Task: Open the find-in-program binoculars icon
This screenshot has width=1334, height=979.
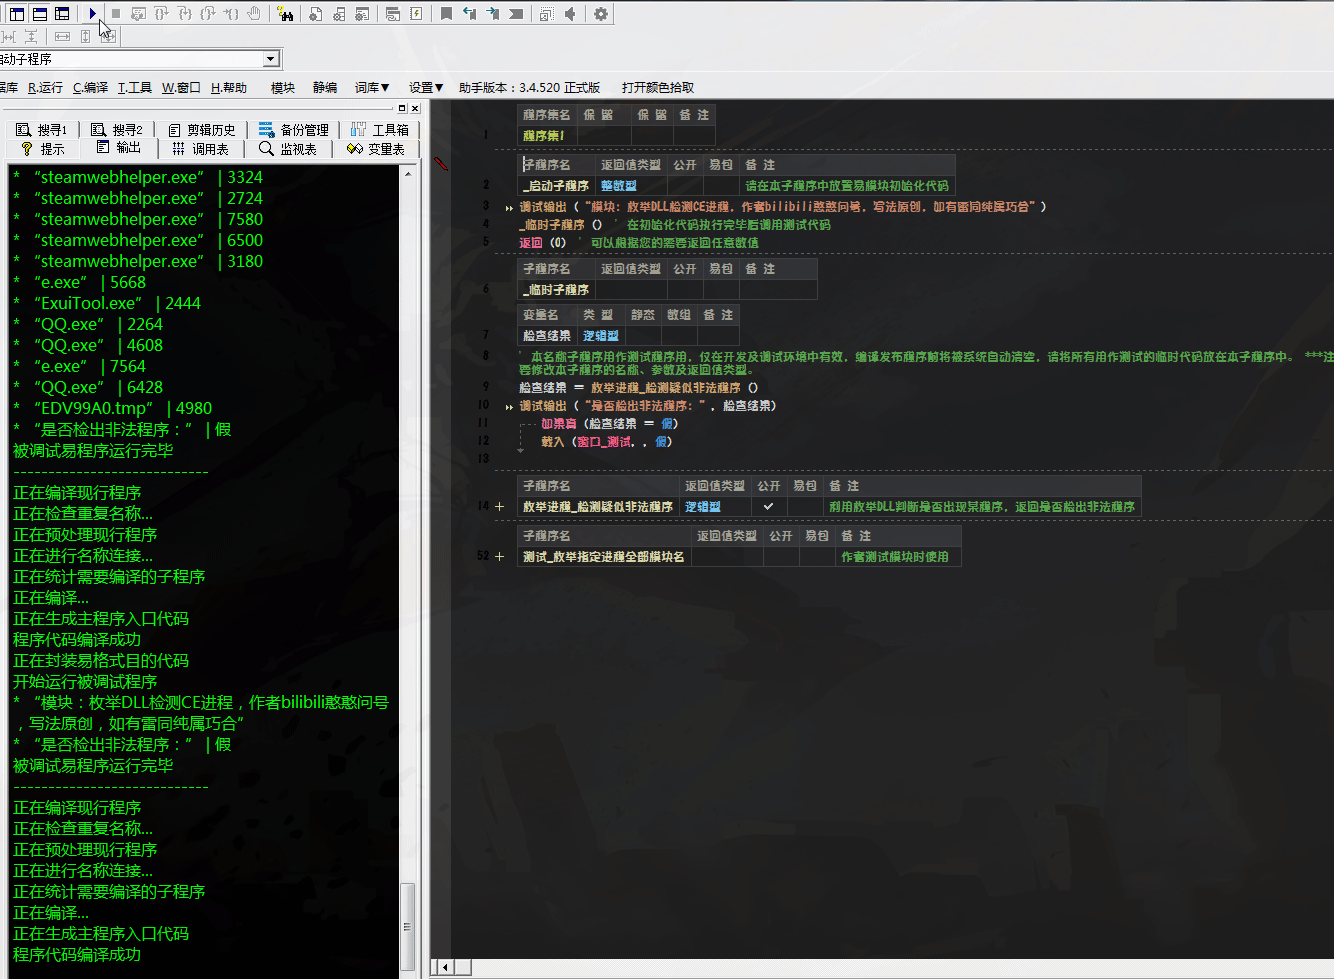Action: pos(287,13)
